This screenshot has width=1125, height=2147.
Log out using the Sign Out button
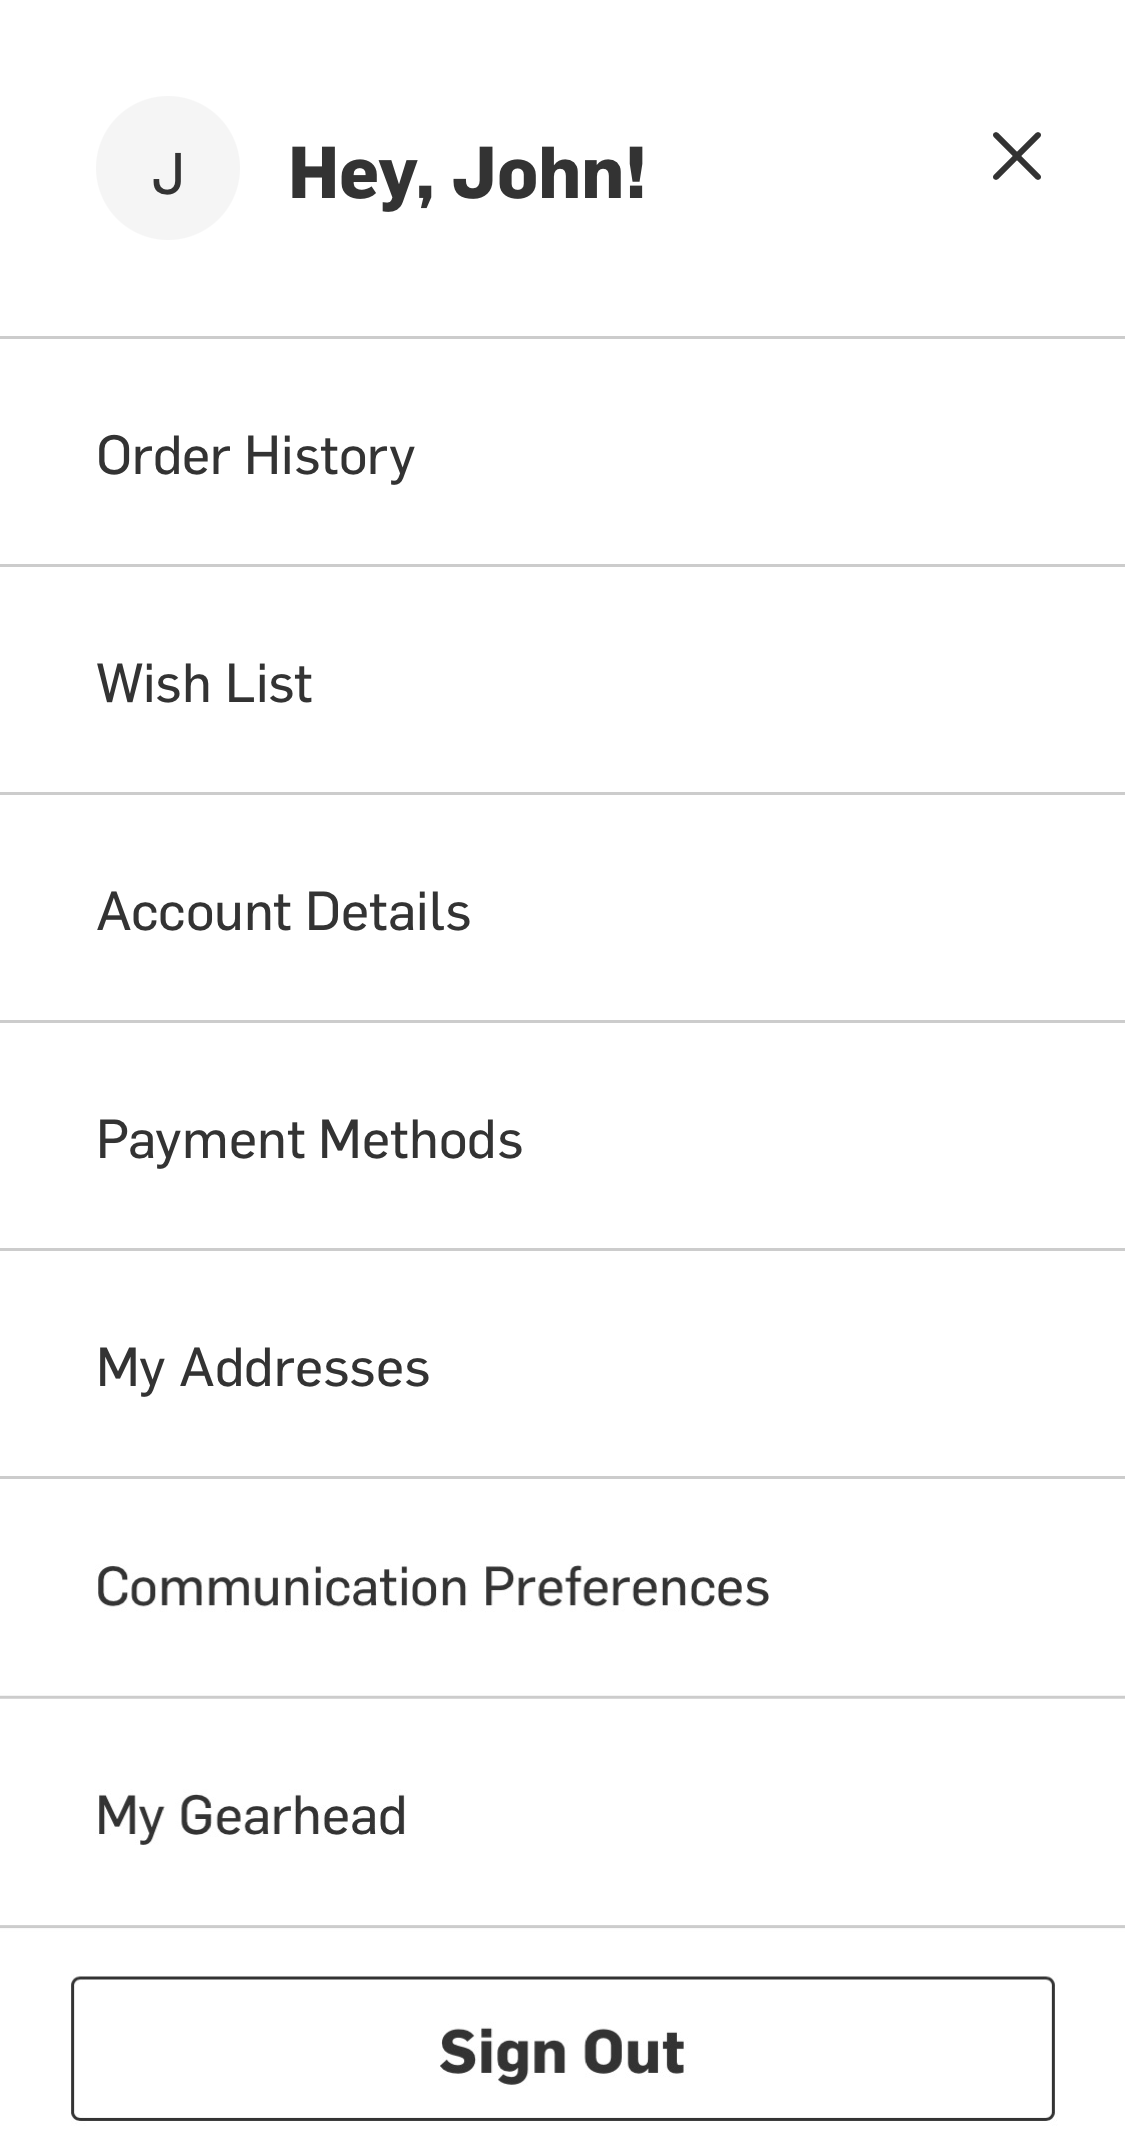[562, 2050]
